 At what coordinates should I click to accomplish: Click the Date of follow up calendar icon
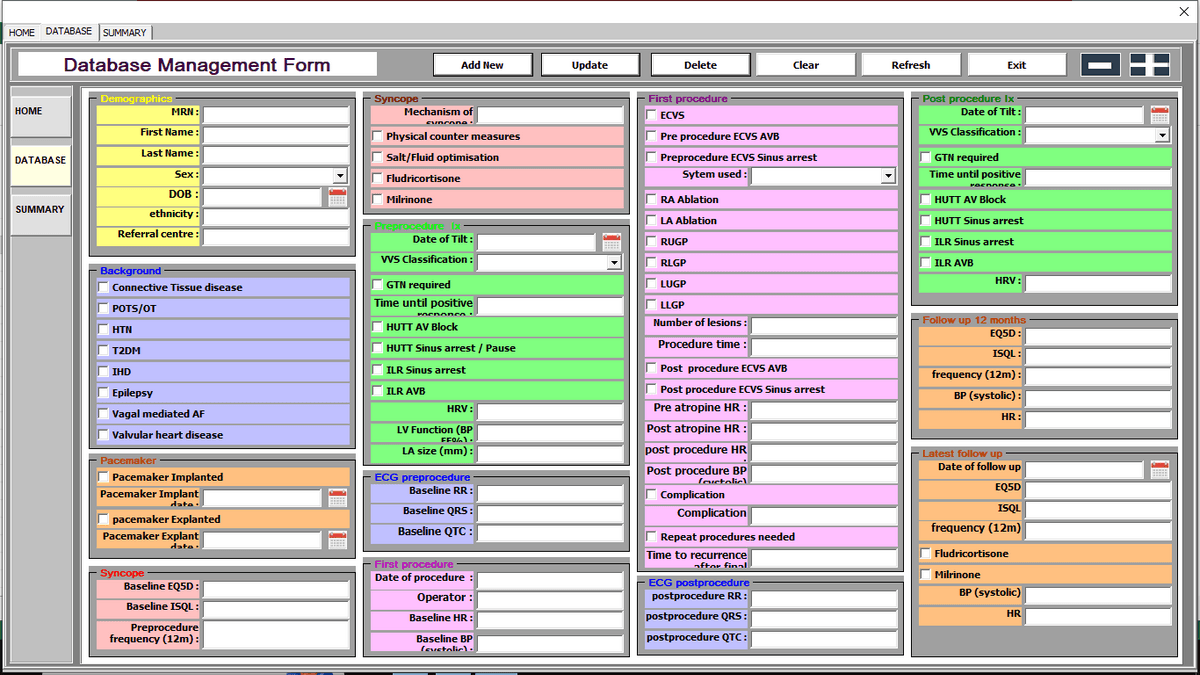coord(1160,470)
